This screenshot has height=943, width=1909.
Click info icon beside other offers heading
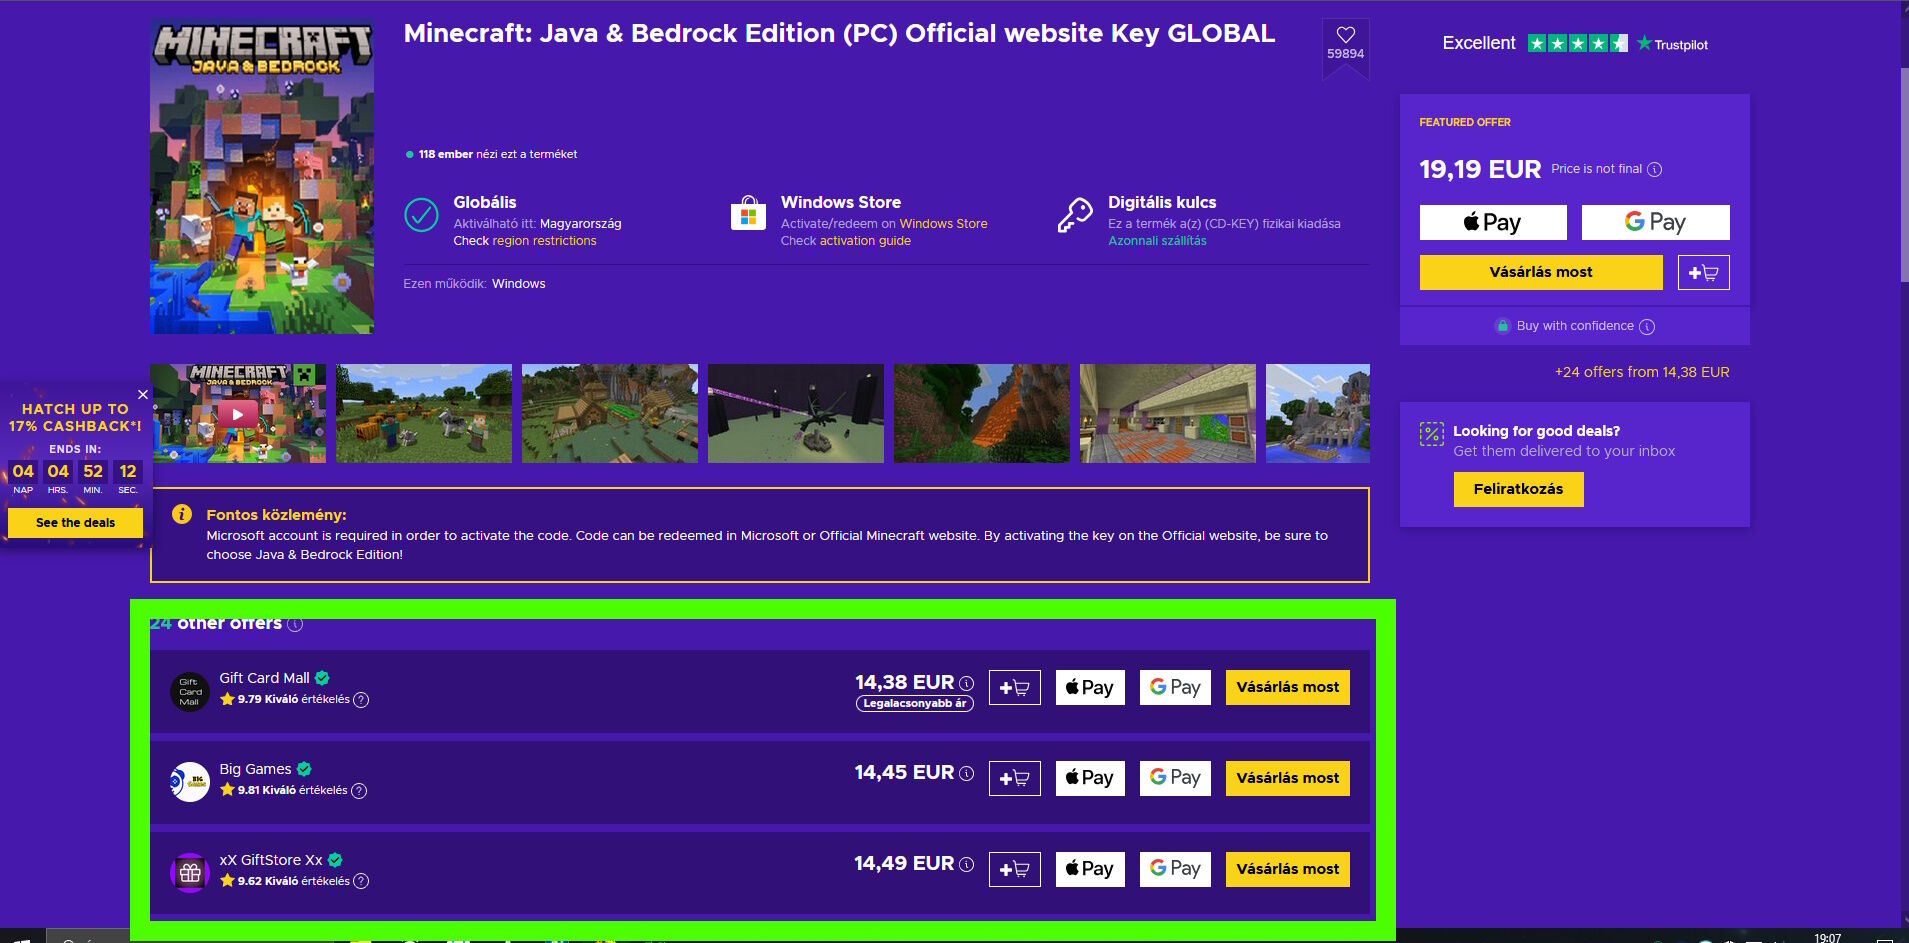295,624
